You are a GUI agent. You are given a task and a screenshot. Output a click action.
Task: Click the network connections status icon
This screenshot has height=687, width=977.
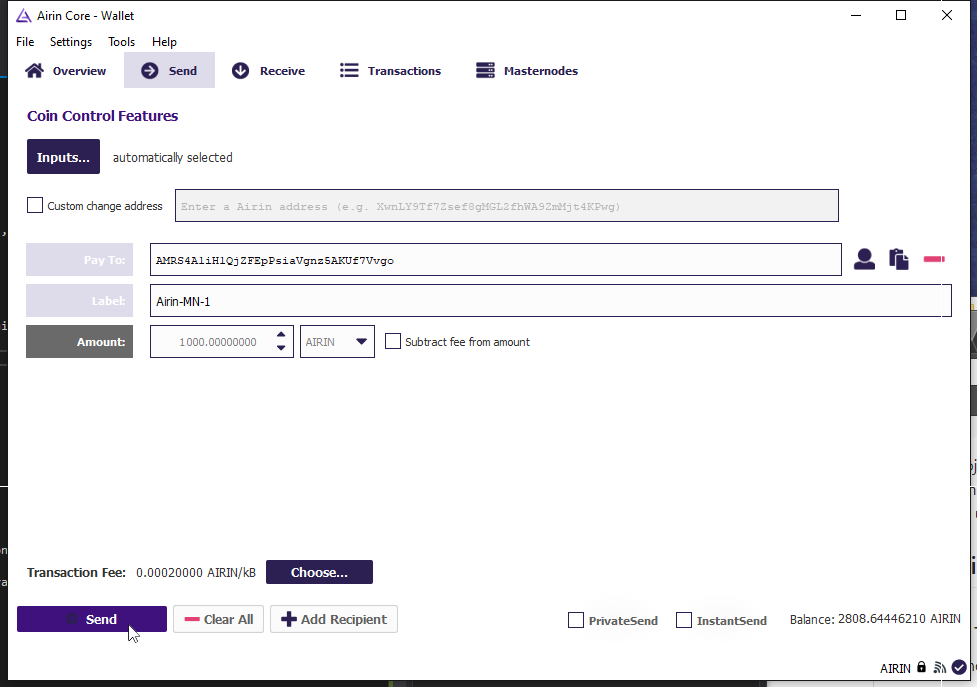point(940,668)
